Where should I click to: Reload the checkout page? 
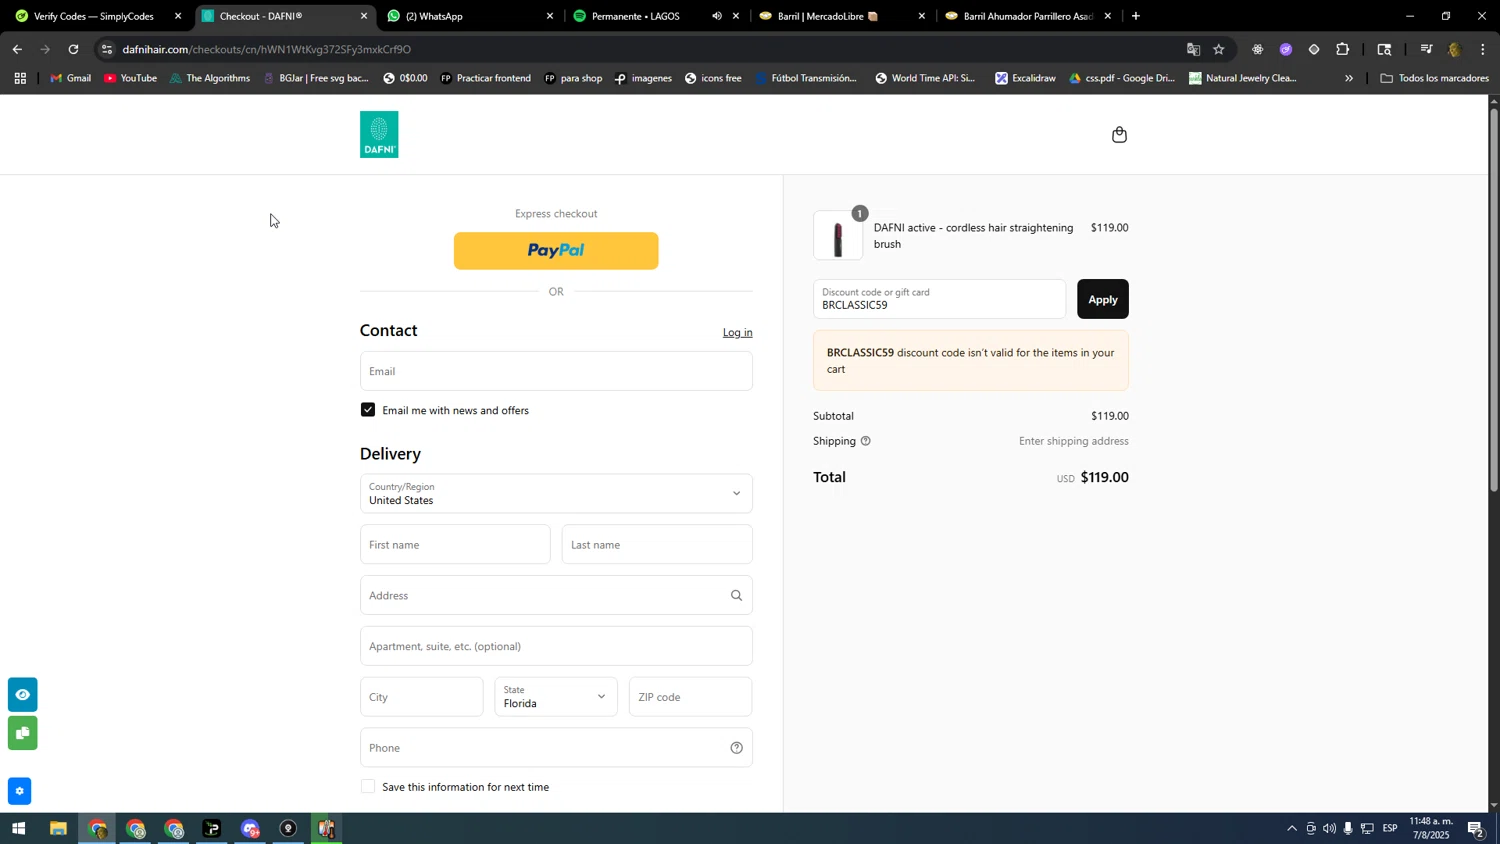click(x=73, y=49)
